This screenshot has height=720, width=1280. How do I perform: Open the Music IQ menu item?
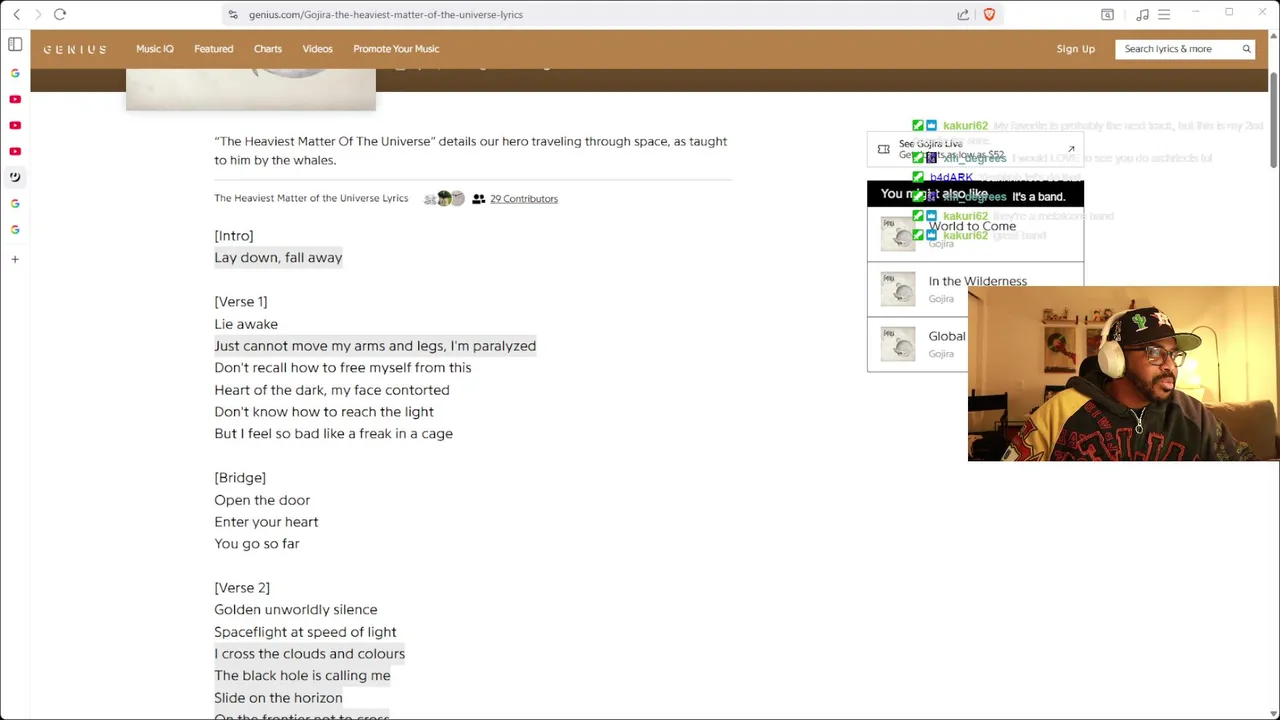pyautogui.click(x=155, y=49)
